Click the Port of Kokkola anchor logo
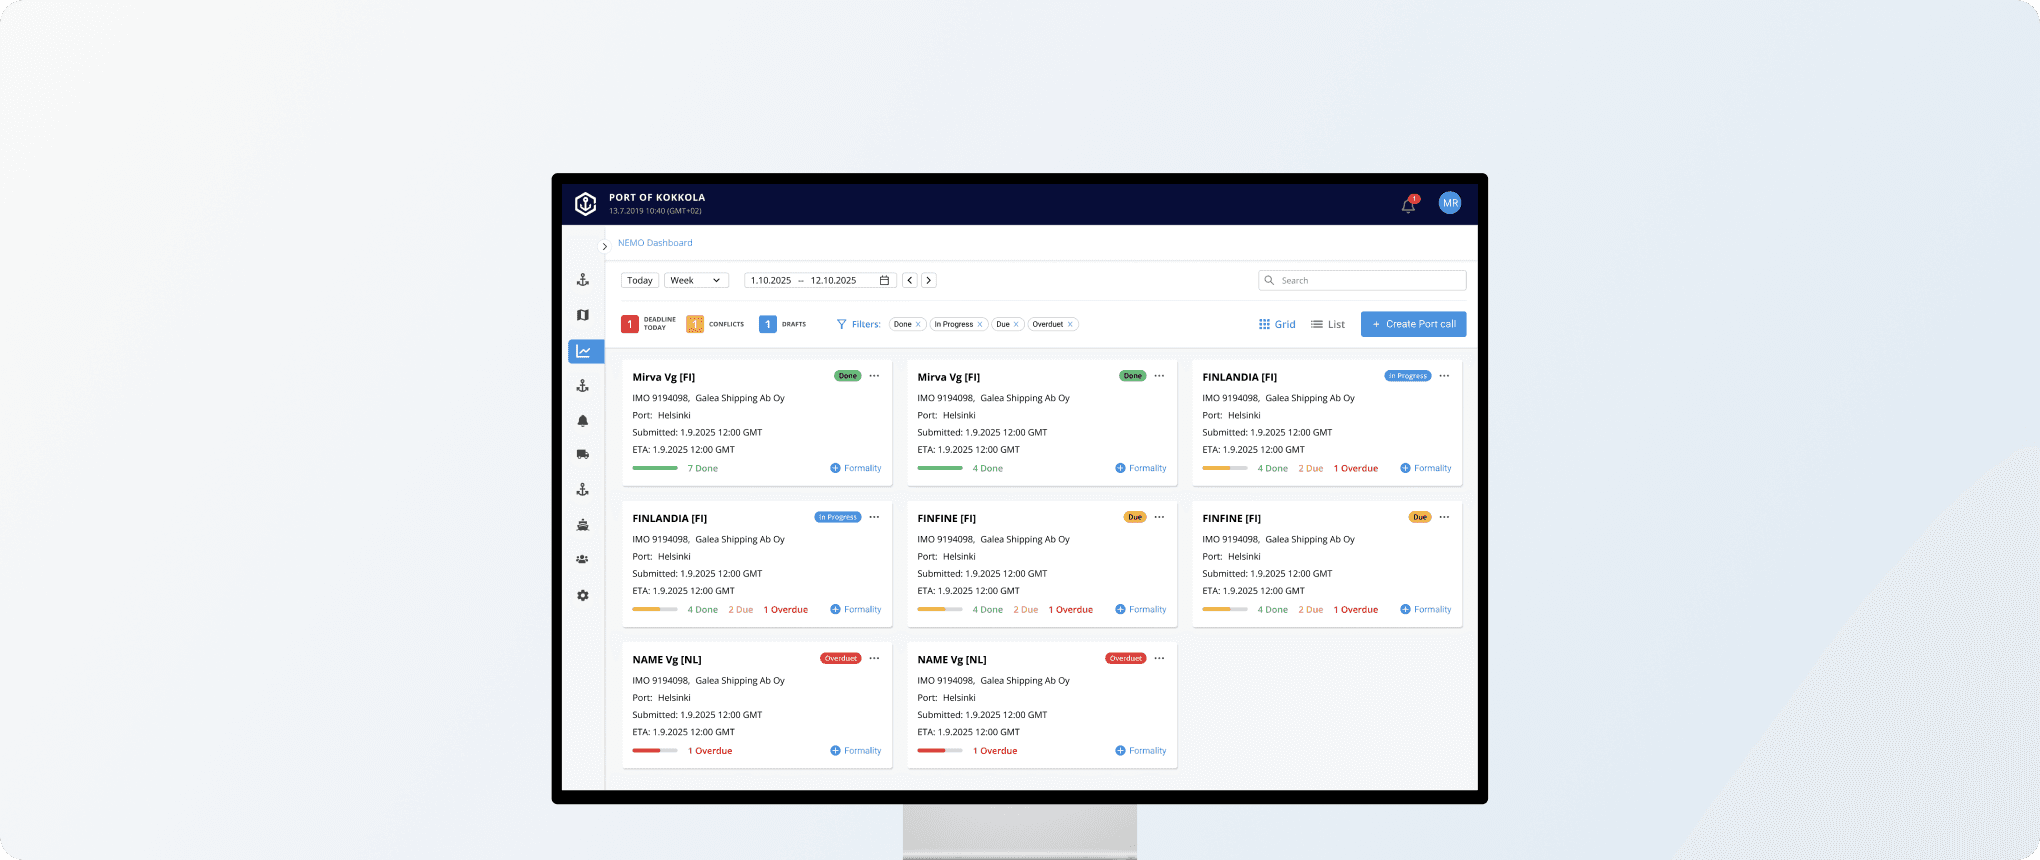This screenshot has height=860, width=2040. [586, 204]
